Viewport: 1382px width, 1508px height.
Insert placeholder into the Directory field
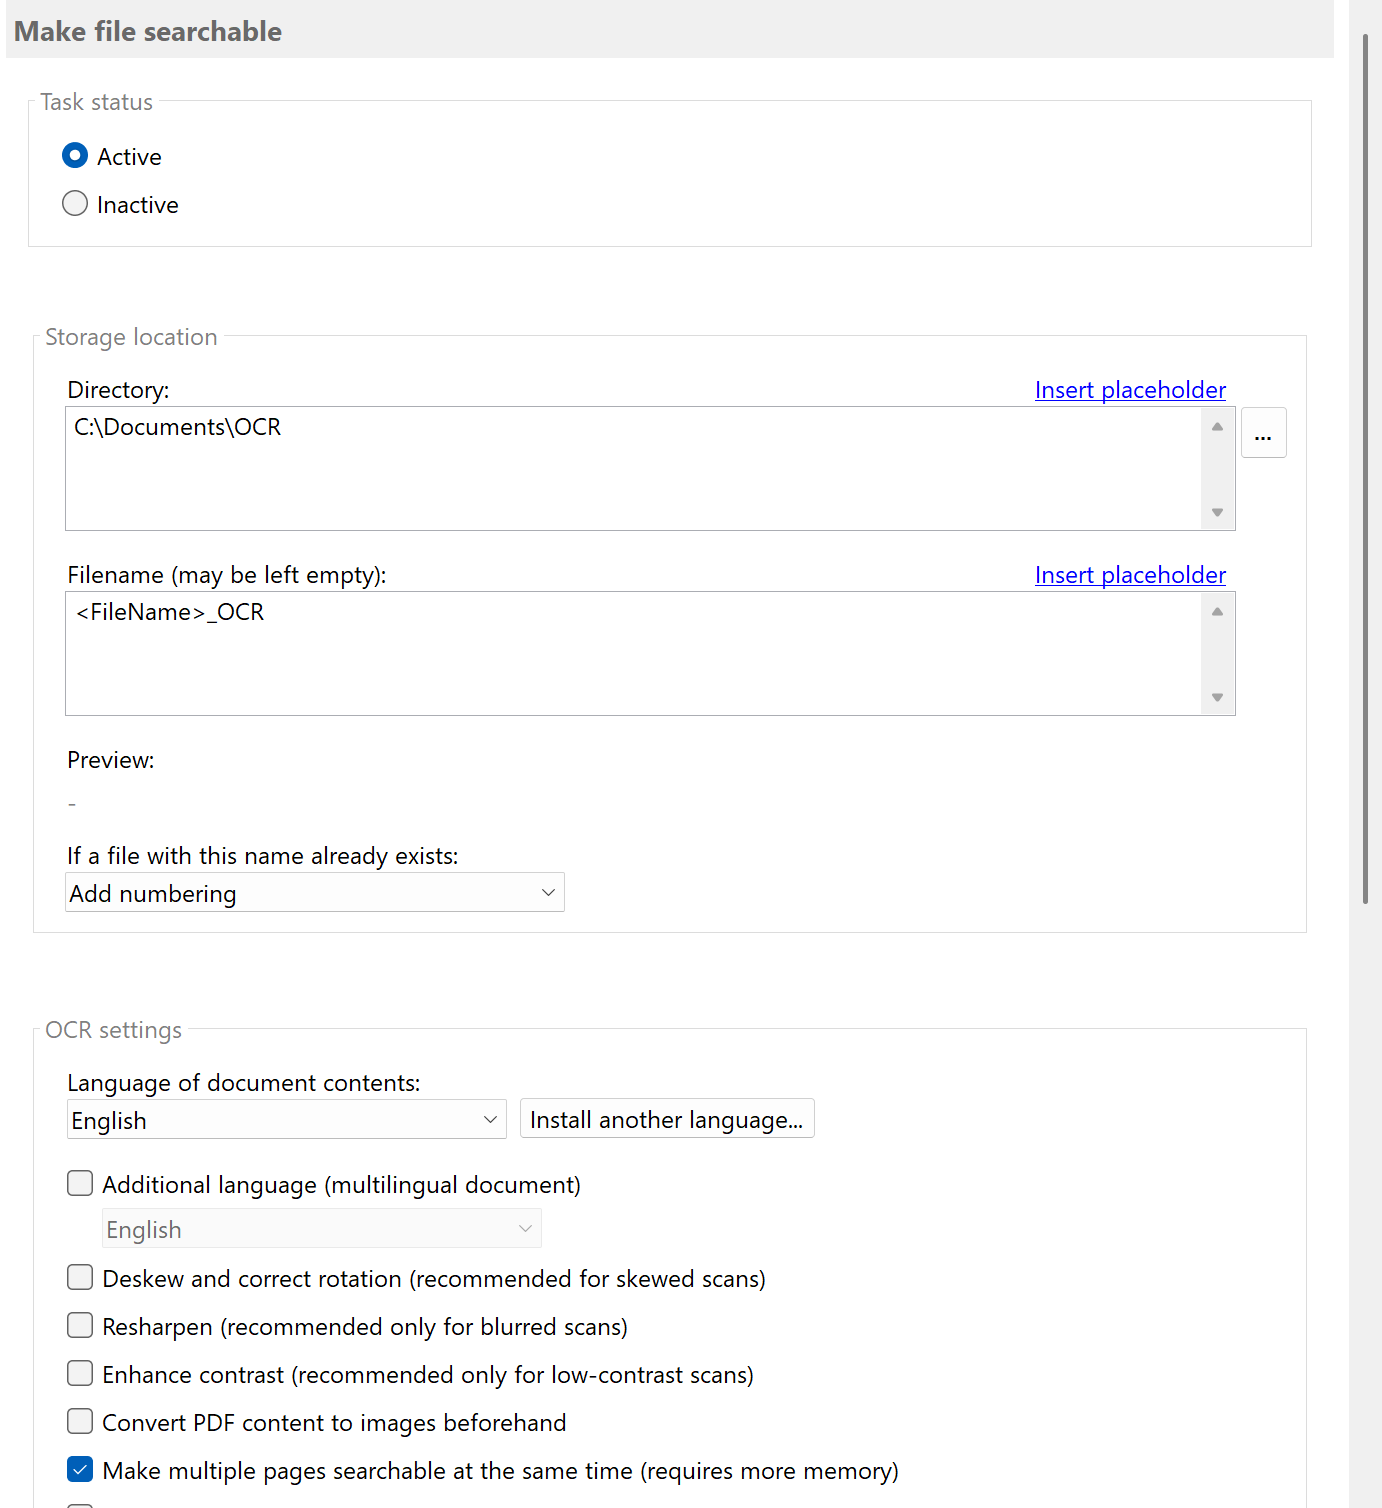tap(1130, 390)
